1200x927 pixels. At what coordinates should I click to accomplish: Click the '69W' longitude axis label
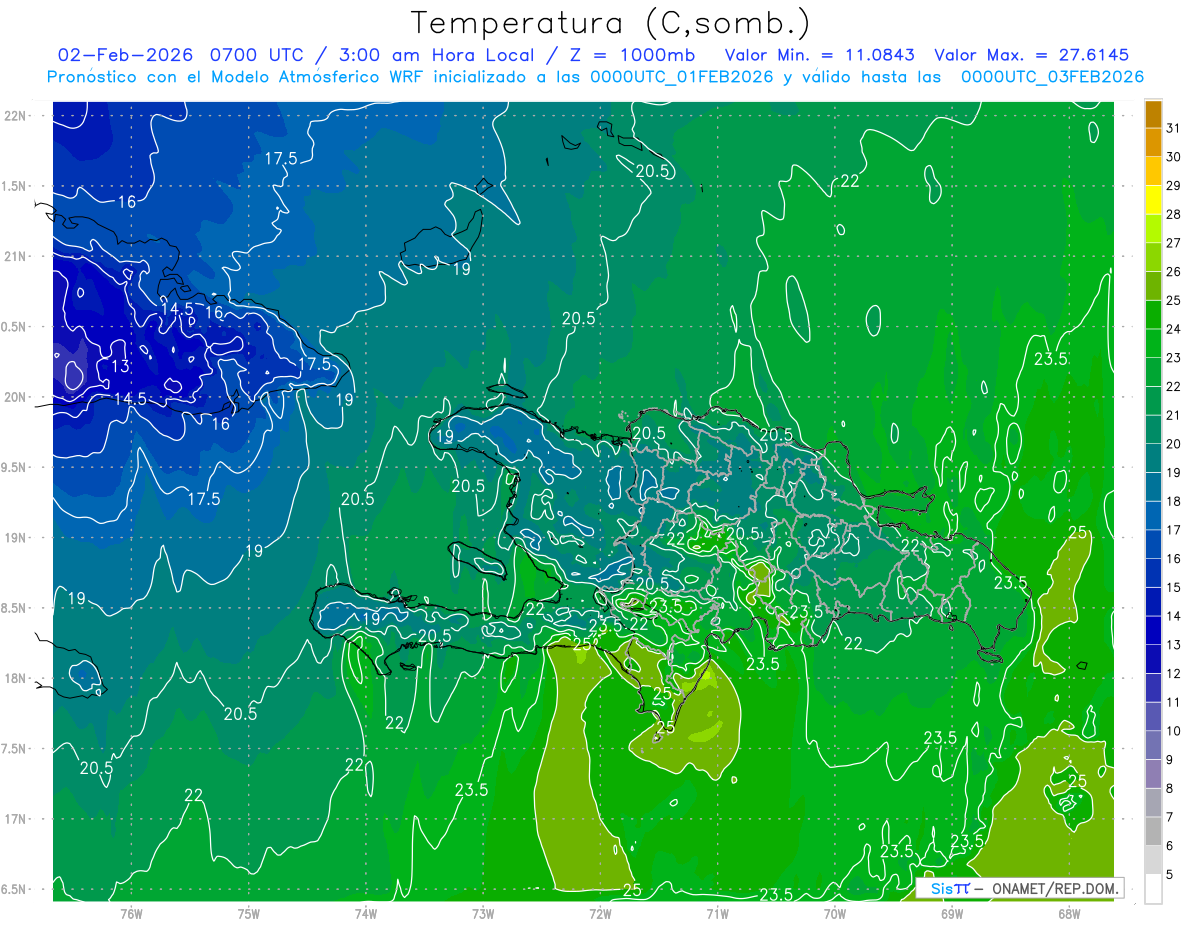point(952,913)
